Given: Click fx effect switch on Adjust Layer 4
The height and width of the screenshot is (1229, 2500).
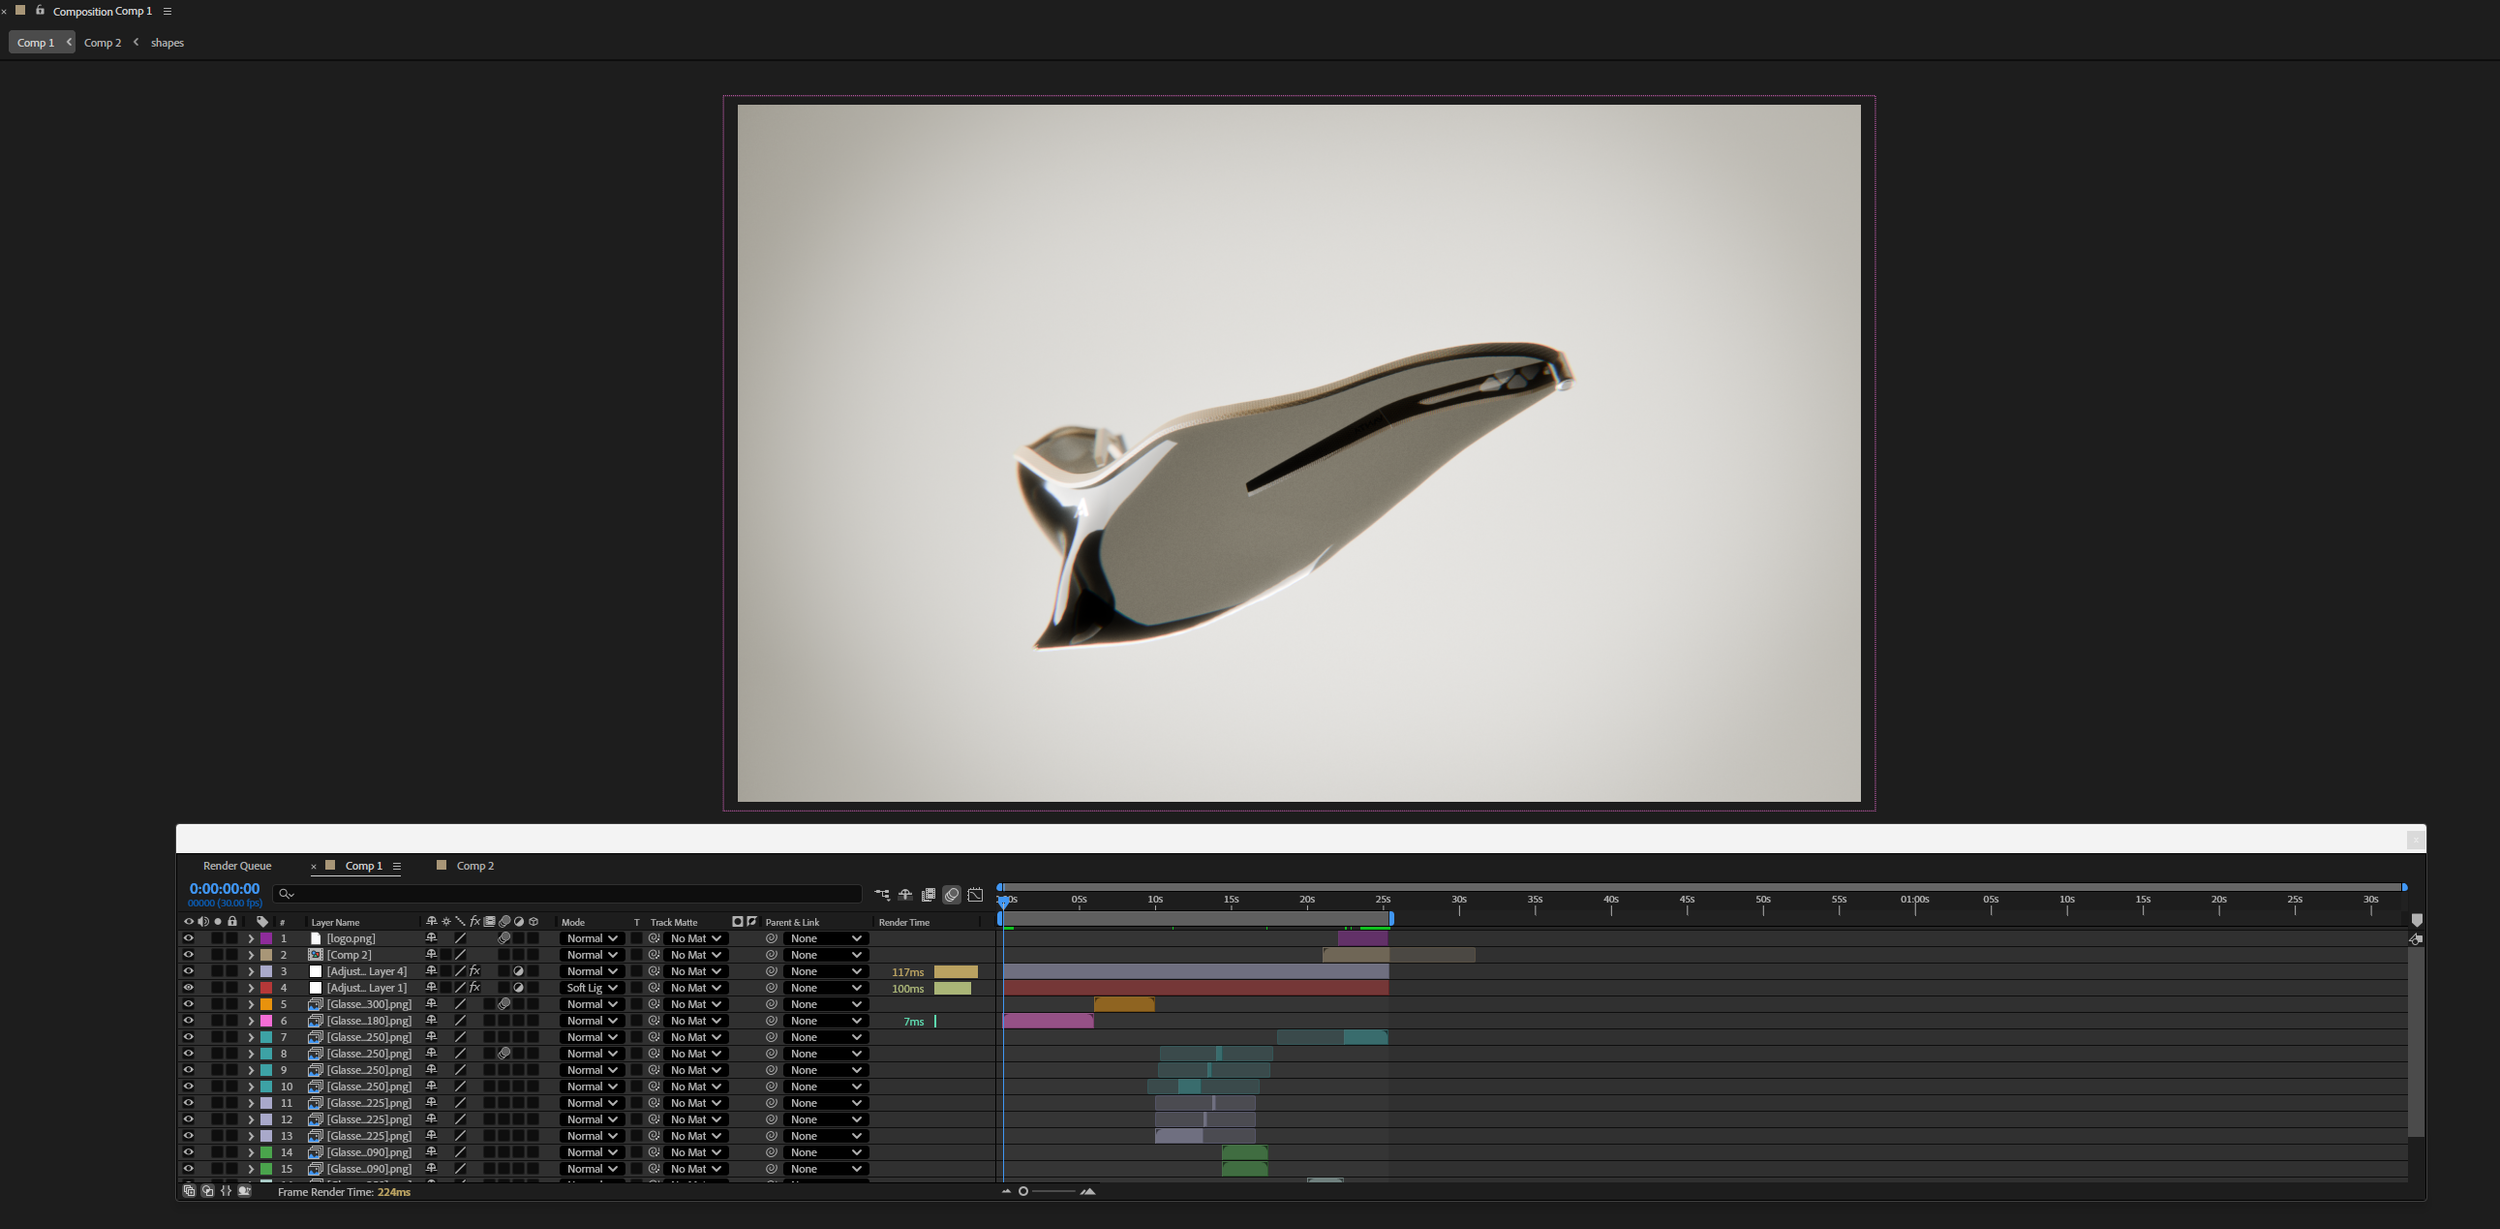Looking at the screenshot, I should pyautogui.click(x=475, y=971).
